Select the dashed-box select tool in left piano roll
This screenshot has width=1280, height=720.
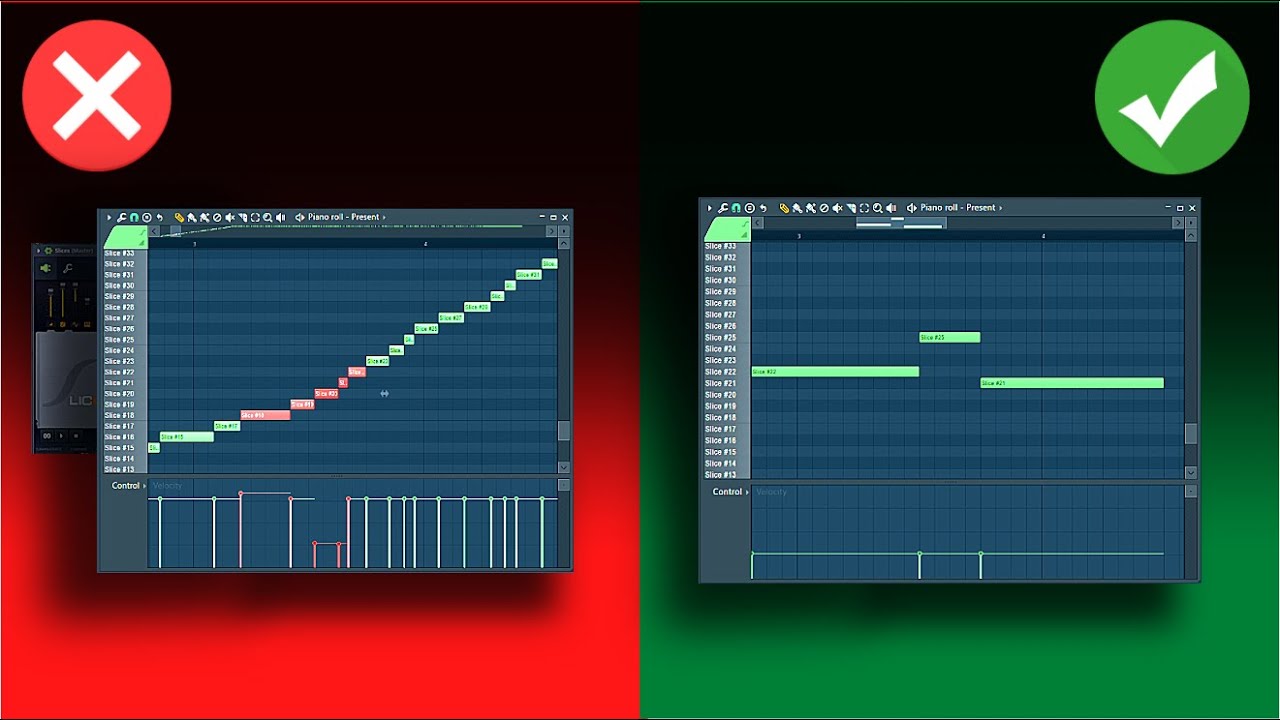point(255,217)
